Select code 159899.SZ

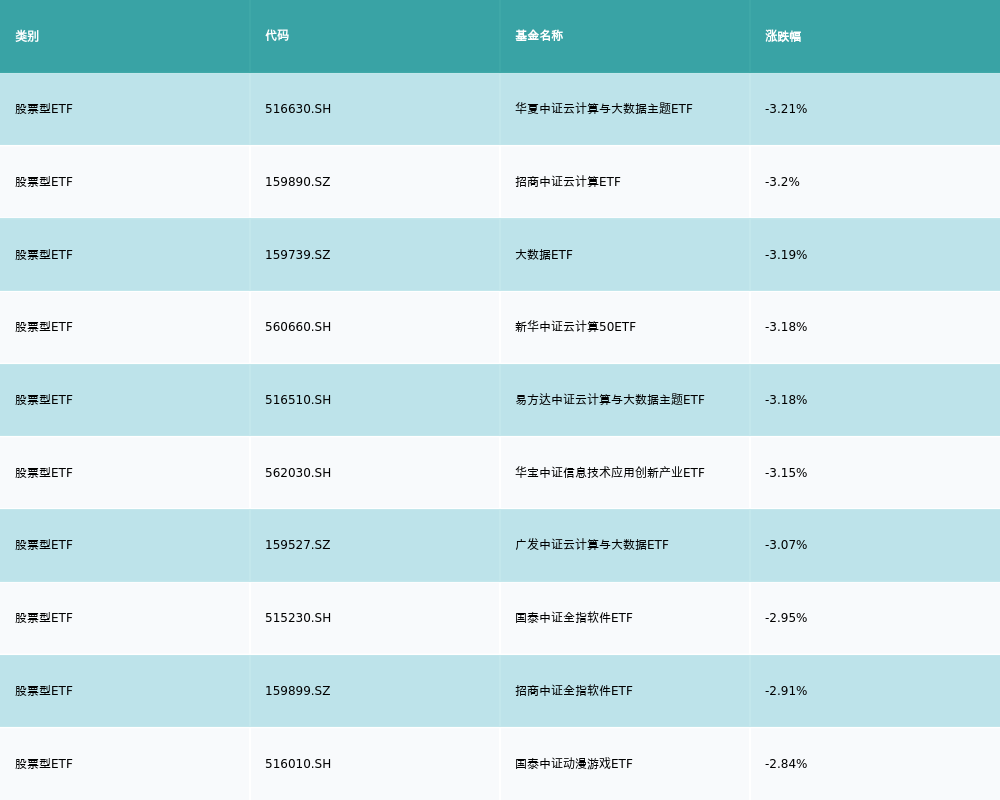298,691
